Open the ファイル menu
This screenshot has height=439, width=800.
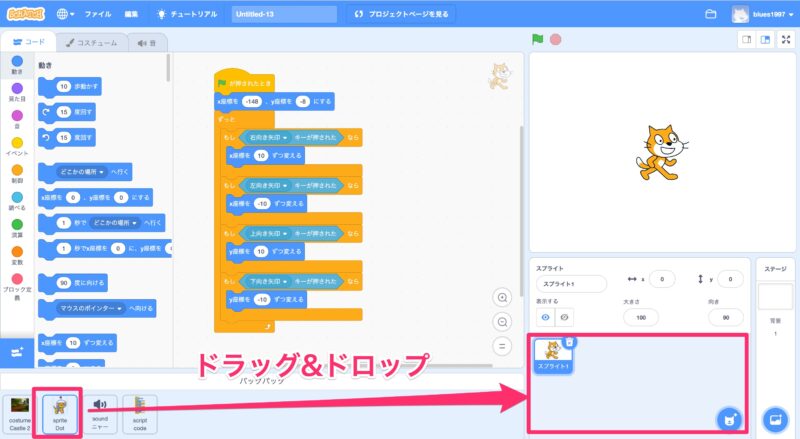coord(98,15)
